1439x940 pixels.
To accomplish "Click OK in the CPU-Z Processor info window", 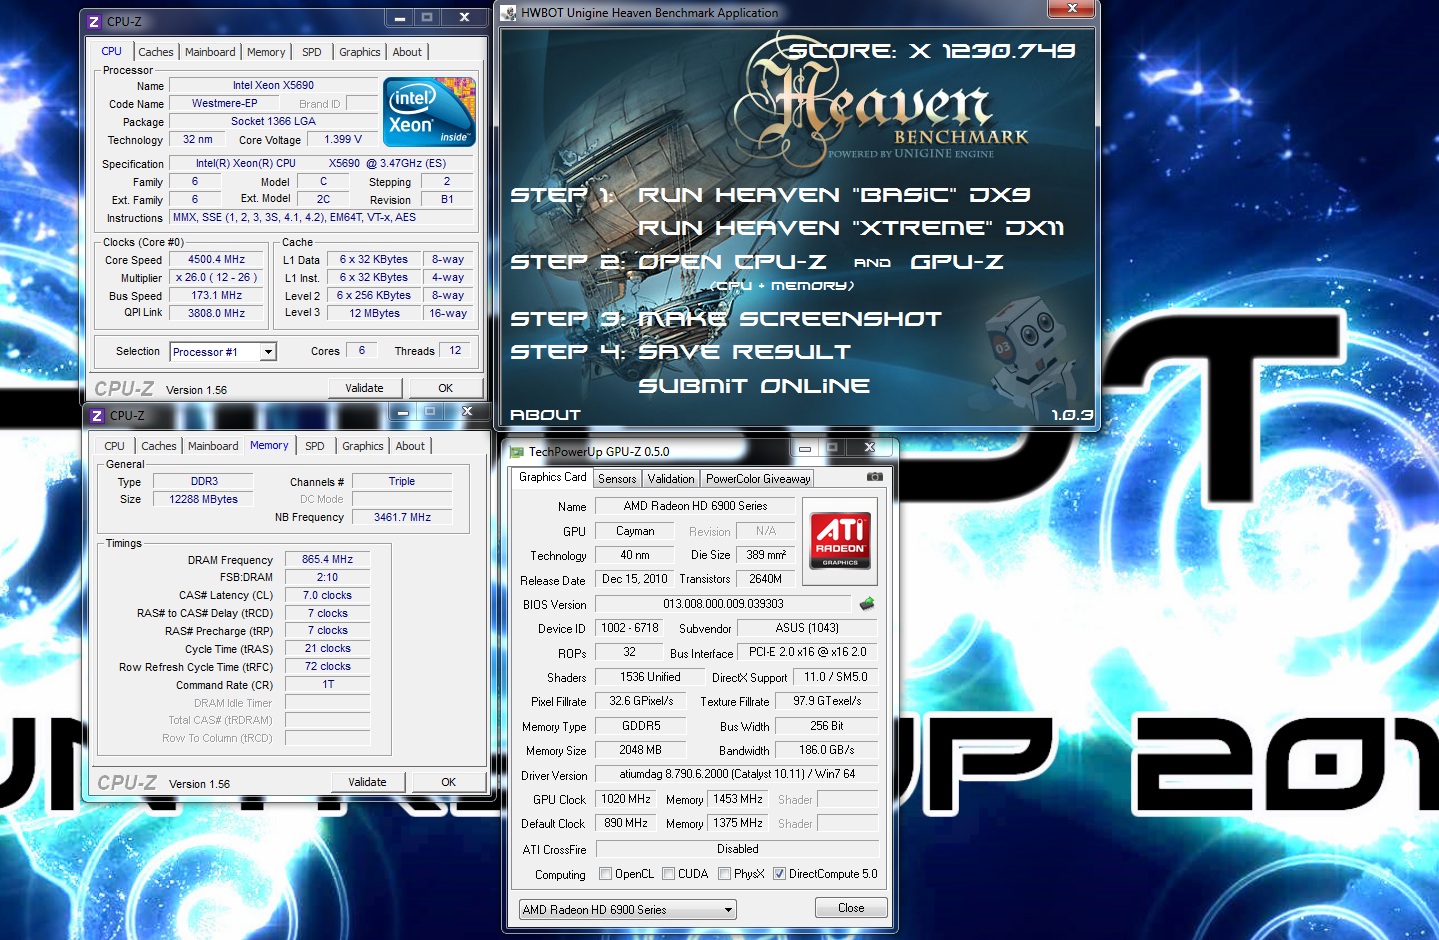I will point(446,388).
